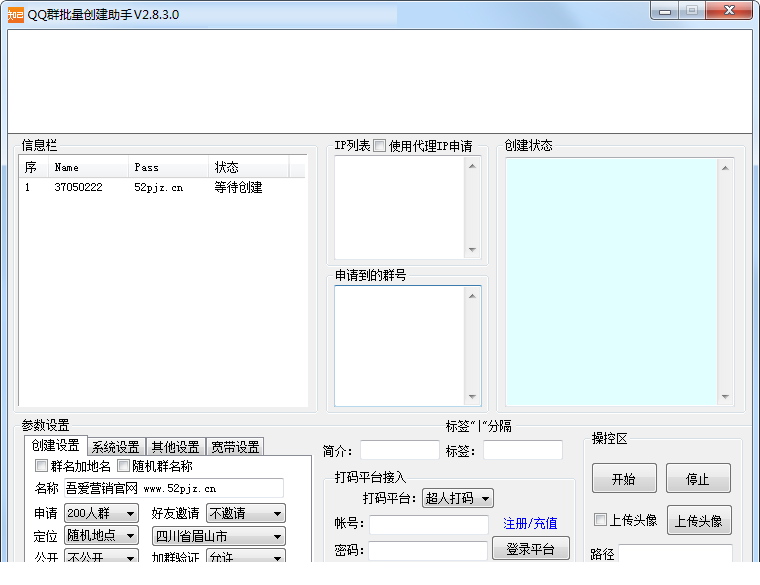Click scroll-up arrow in the IP列表 box

point(472,166)
